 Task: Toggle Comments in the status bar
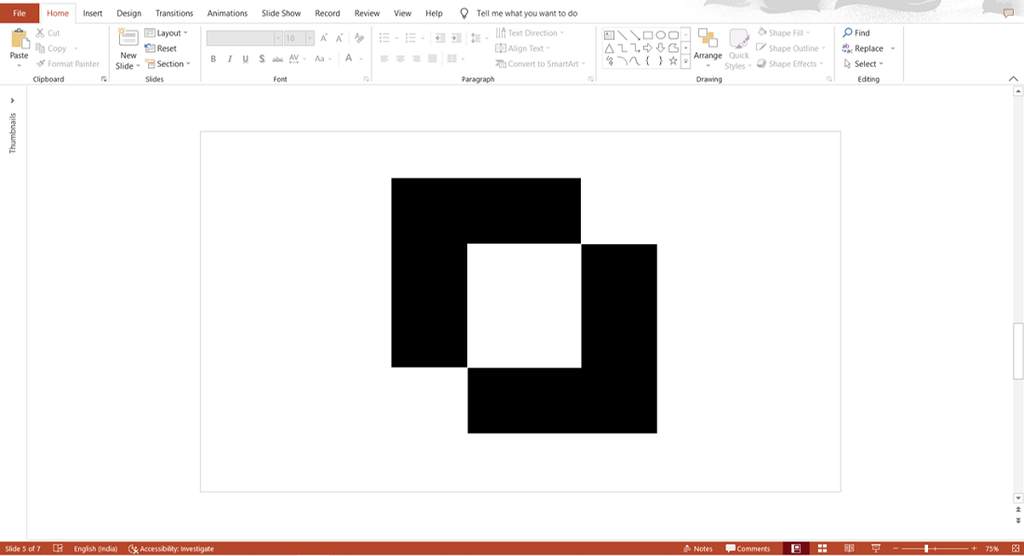pos(748,549)
